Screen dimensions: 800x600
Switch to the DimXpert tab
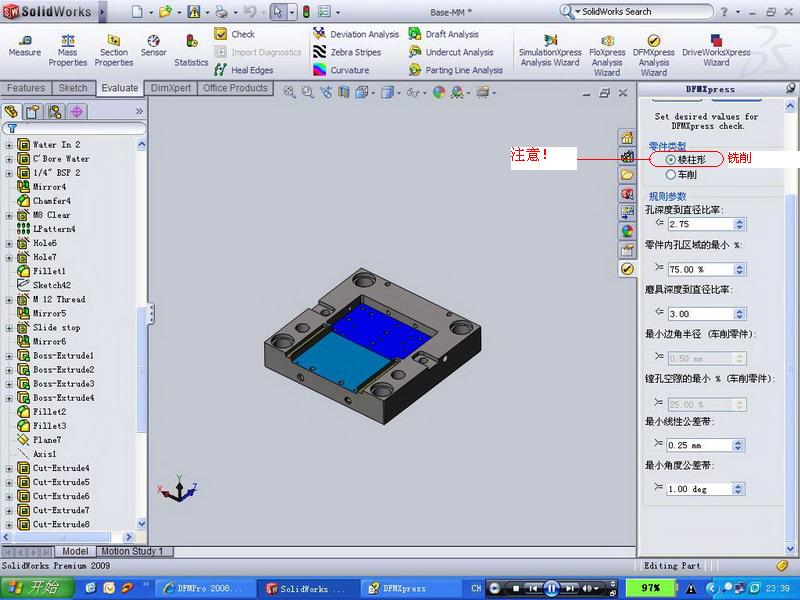(170, 88)
